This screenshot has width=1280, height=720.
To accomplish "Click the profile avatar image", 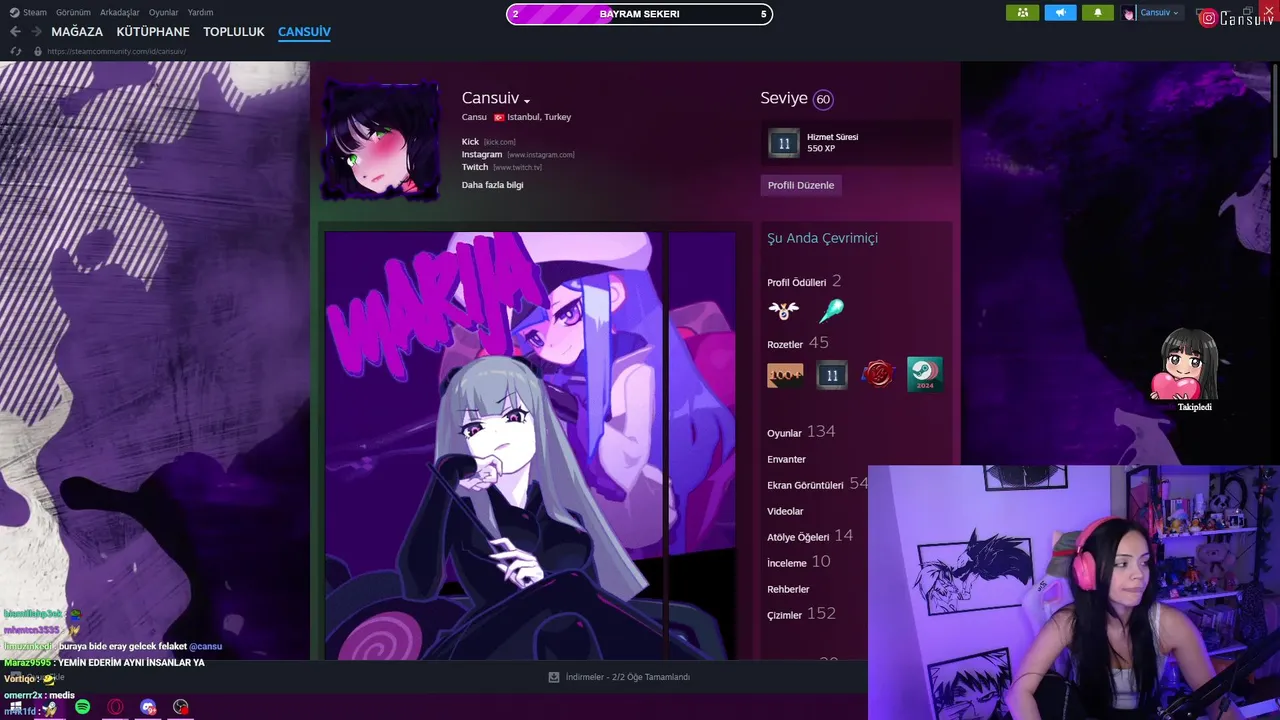I will pyautogui.click(x=381, y=140).
